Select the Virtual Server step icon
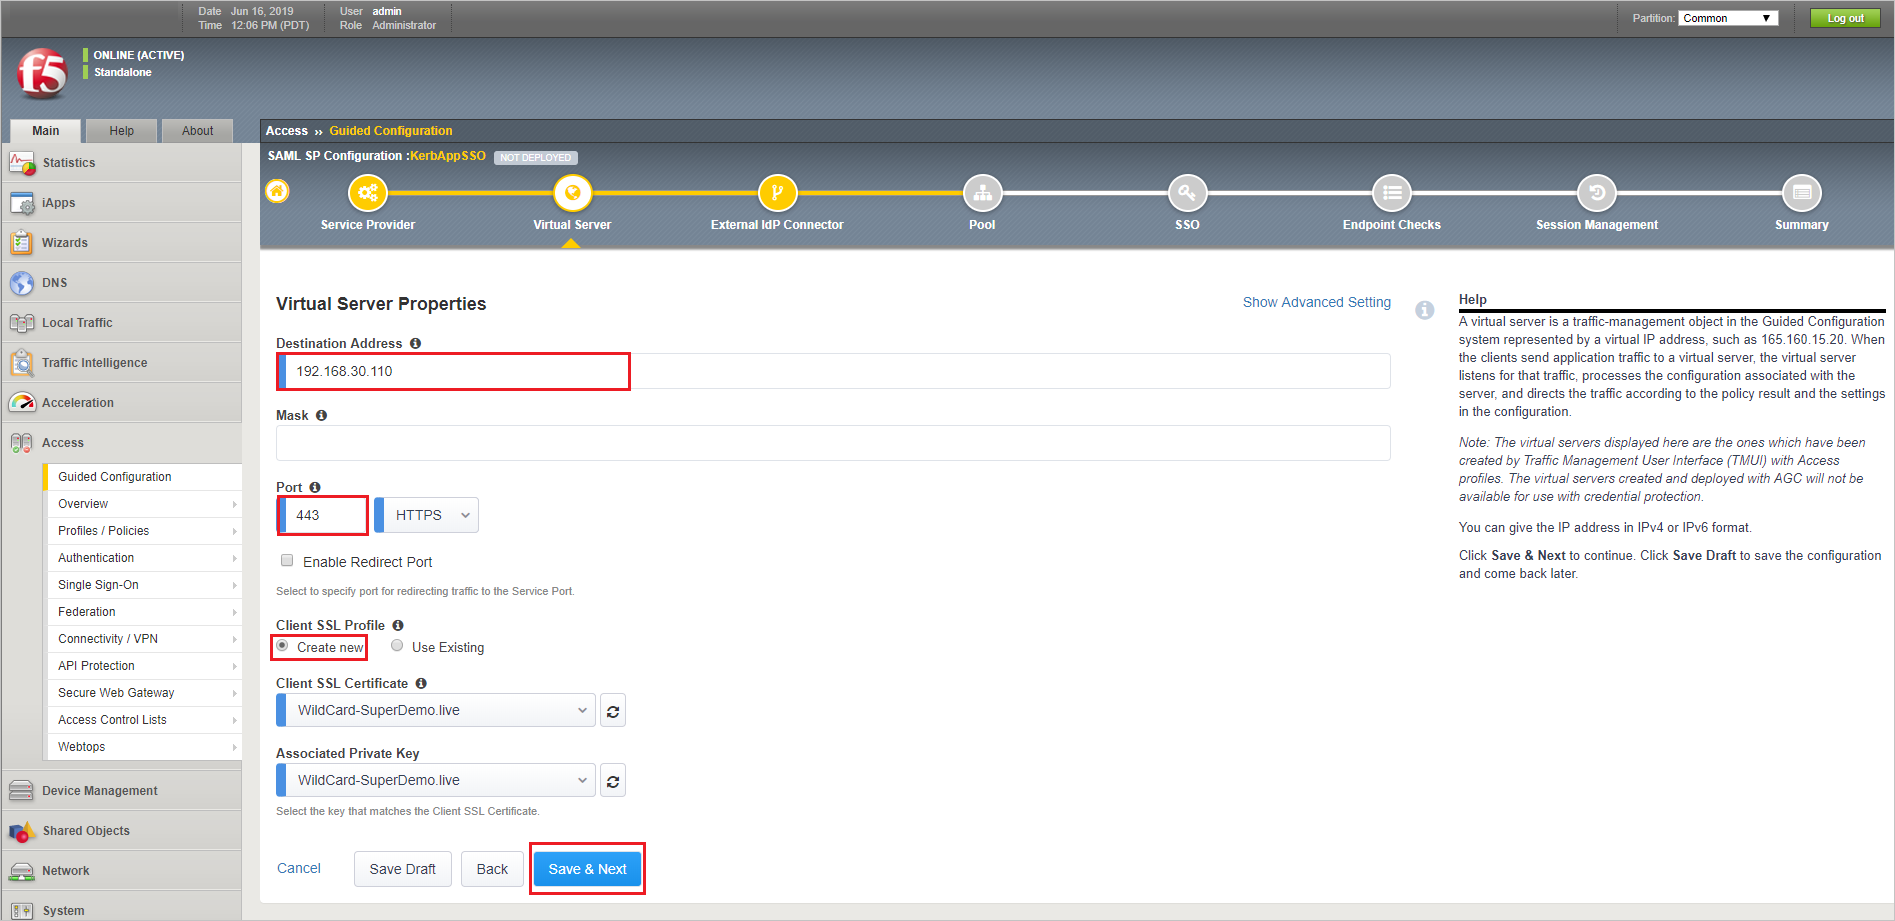The height and width of the screenshot is (921, 1895). pyautogui.click(x=572, y=193)
